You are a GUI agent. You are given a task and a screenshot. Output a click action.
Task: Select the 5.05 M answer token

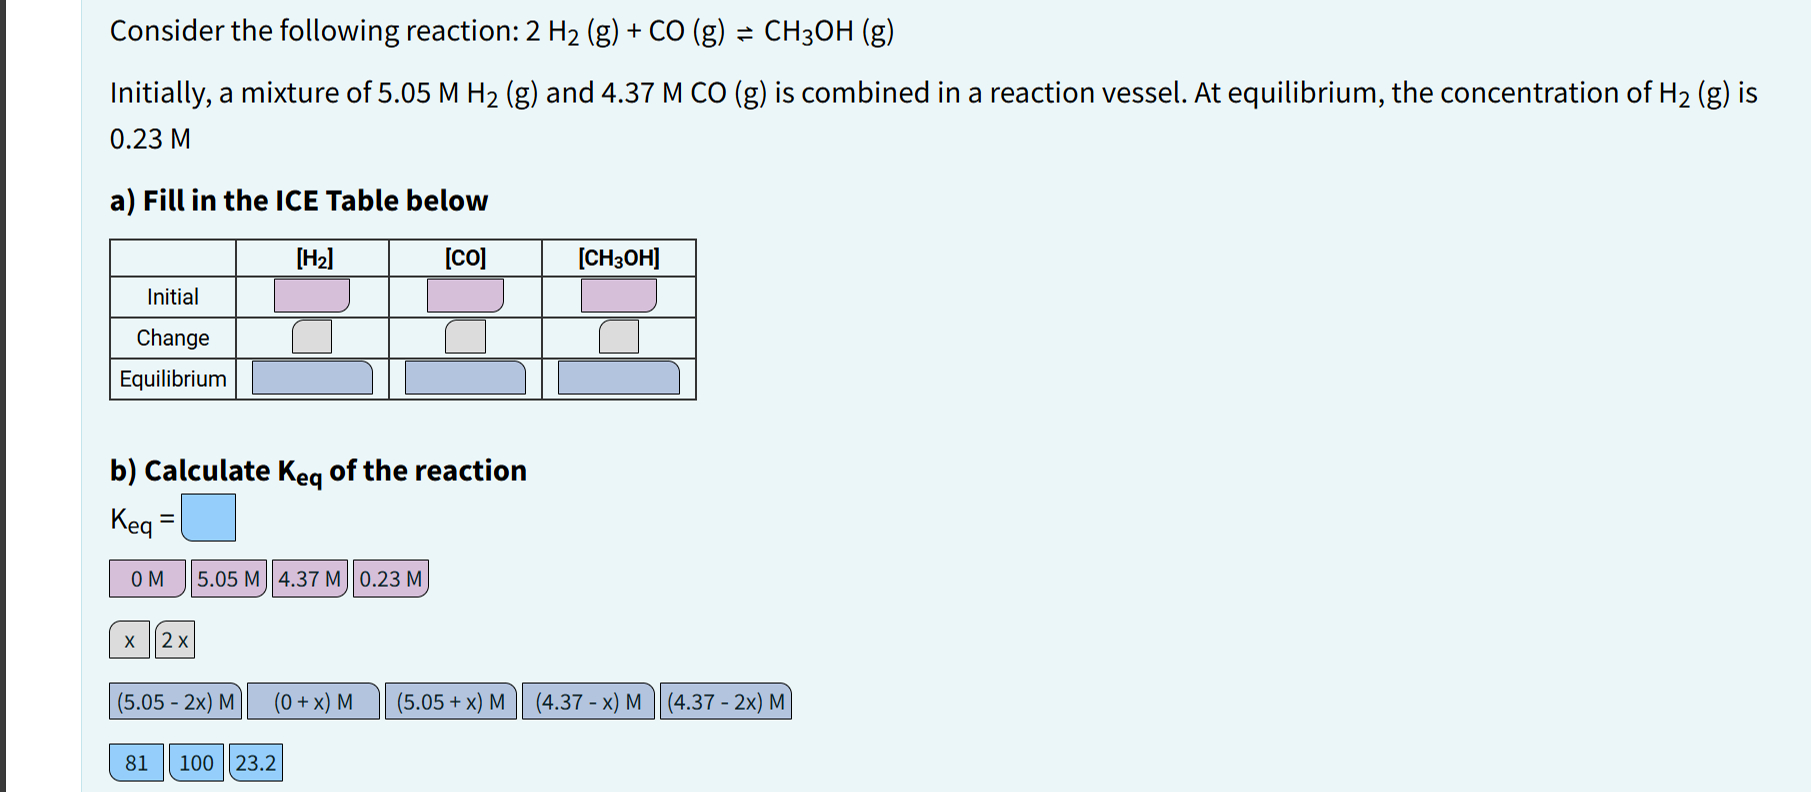(x=228, y=578)
